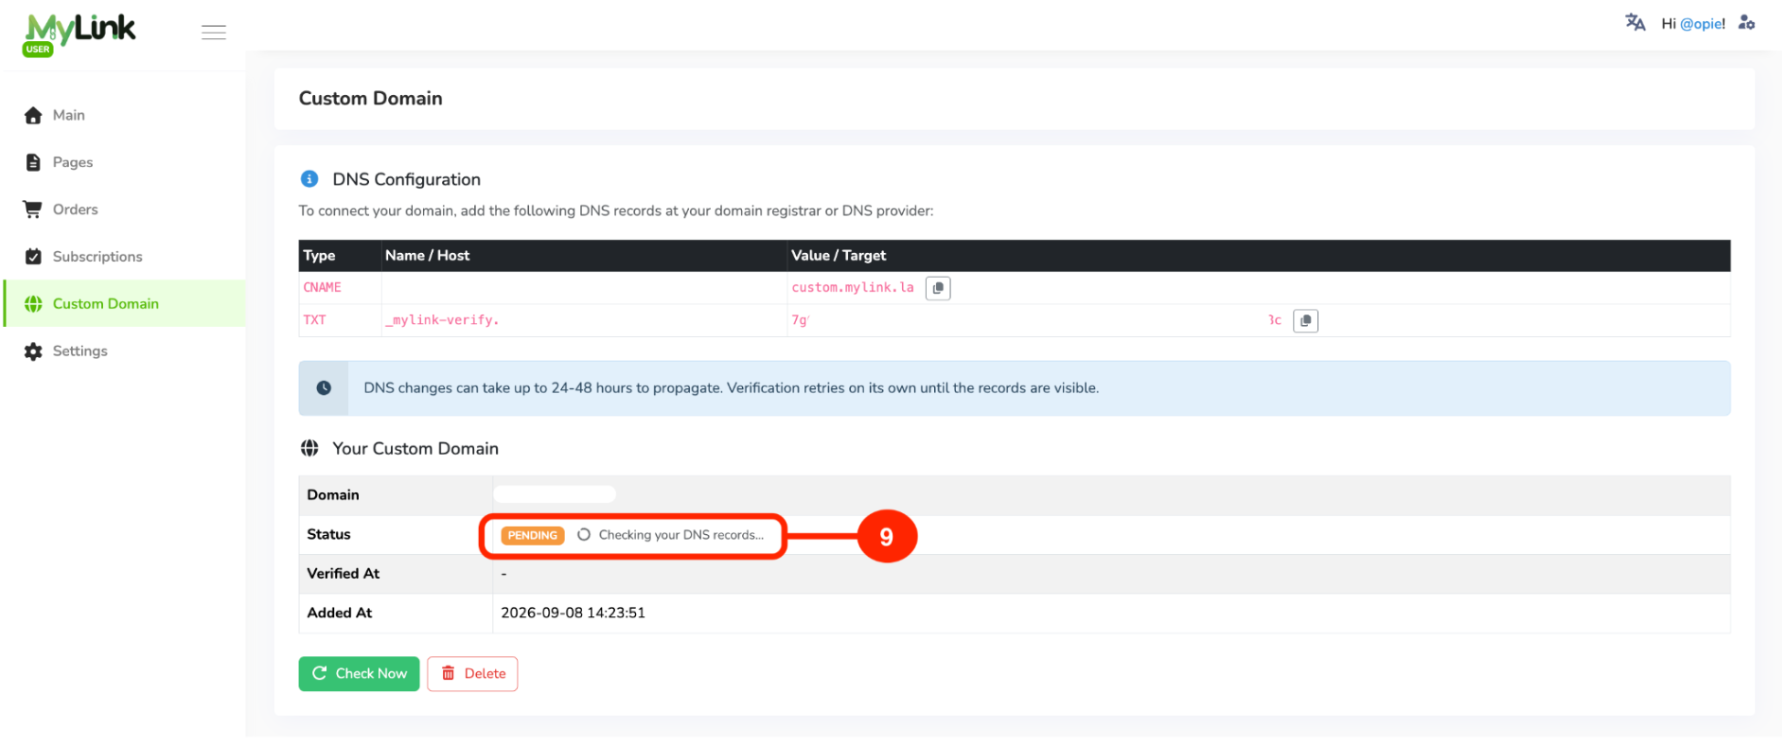Click the Name / Host column header
The width and height of the screenshot is (1782, 740).
pos(427,256)
